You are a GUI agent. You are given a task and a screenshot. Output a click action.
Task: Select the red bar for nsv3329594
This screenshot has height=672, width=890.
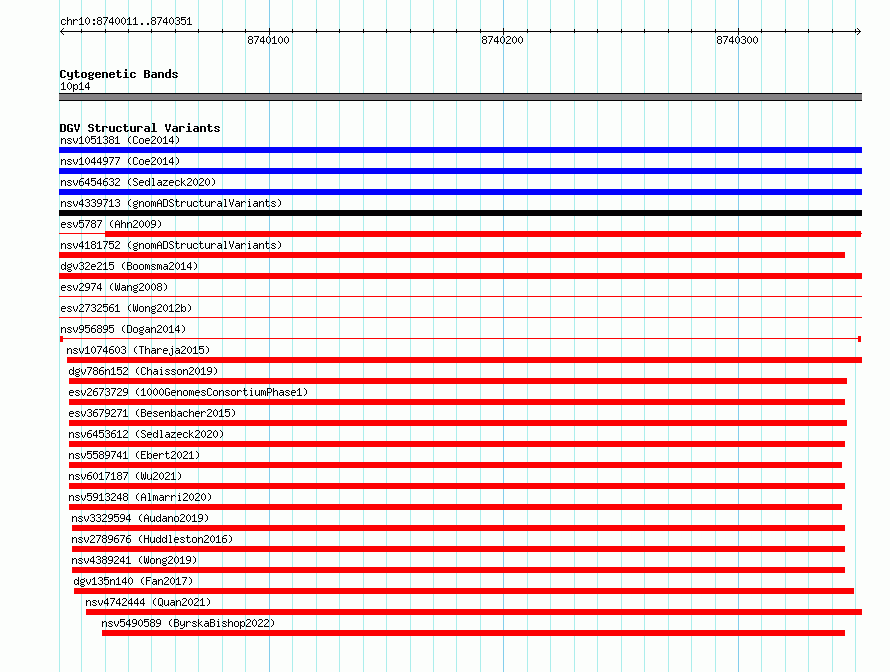pos(458,528)
